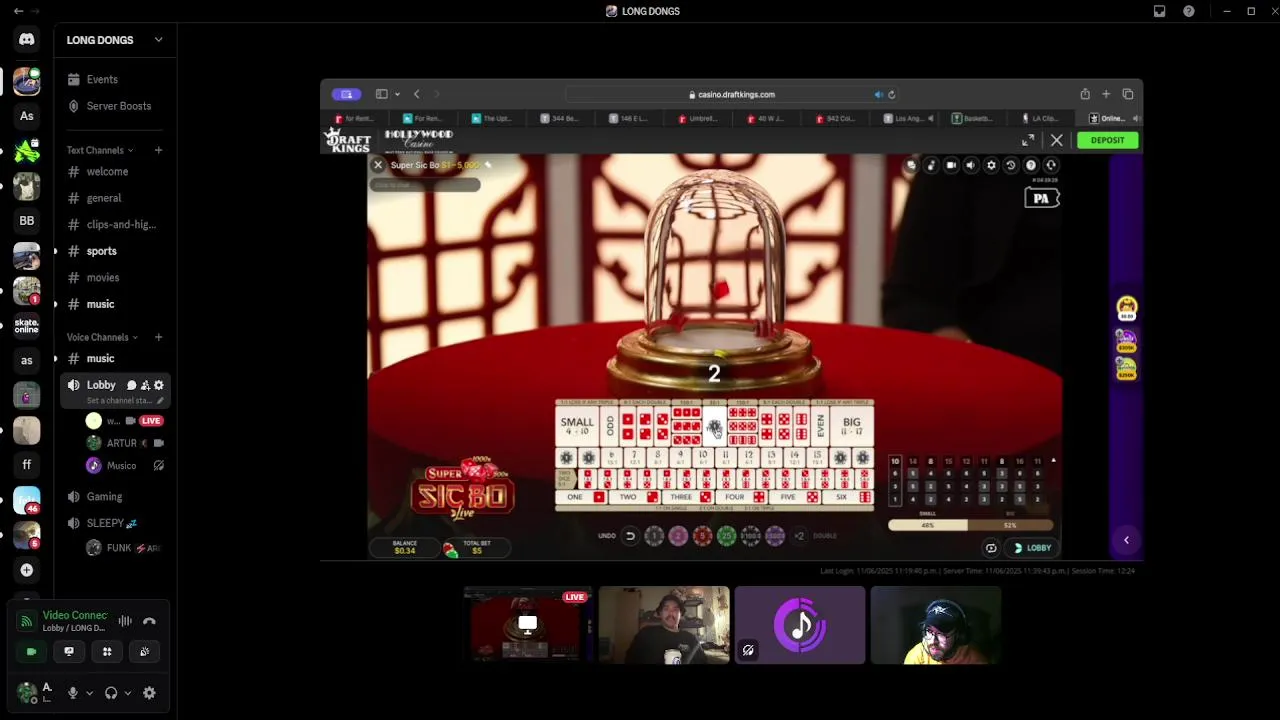Switch to the 'The Upt...' browser tab
Image resolution: width=1280 pixels, height=720 pixels.
[492, 118]
